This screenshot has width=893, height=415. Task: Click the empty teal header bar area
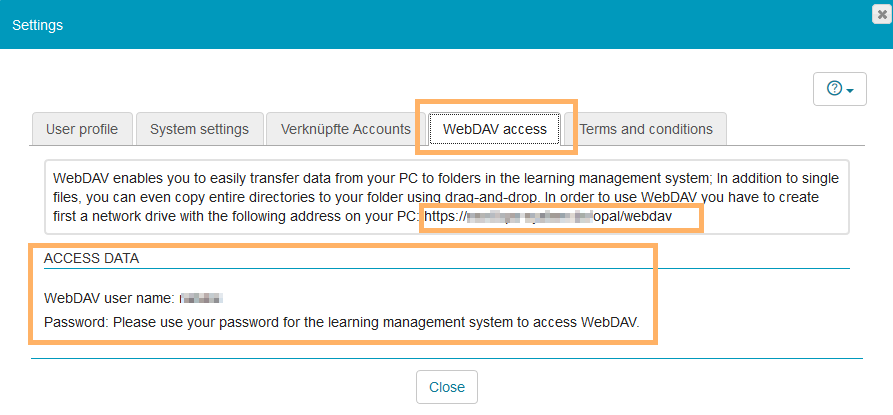(450, 25)
